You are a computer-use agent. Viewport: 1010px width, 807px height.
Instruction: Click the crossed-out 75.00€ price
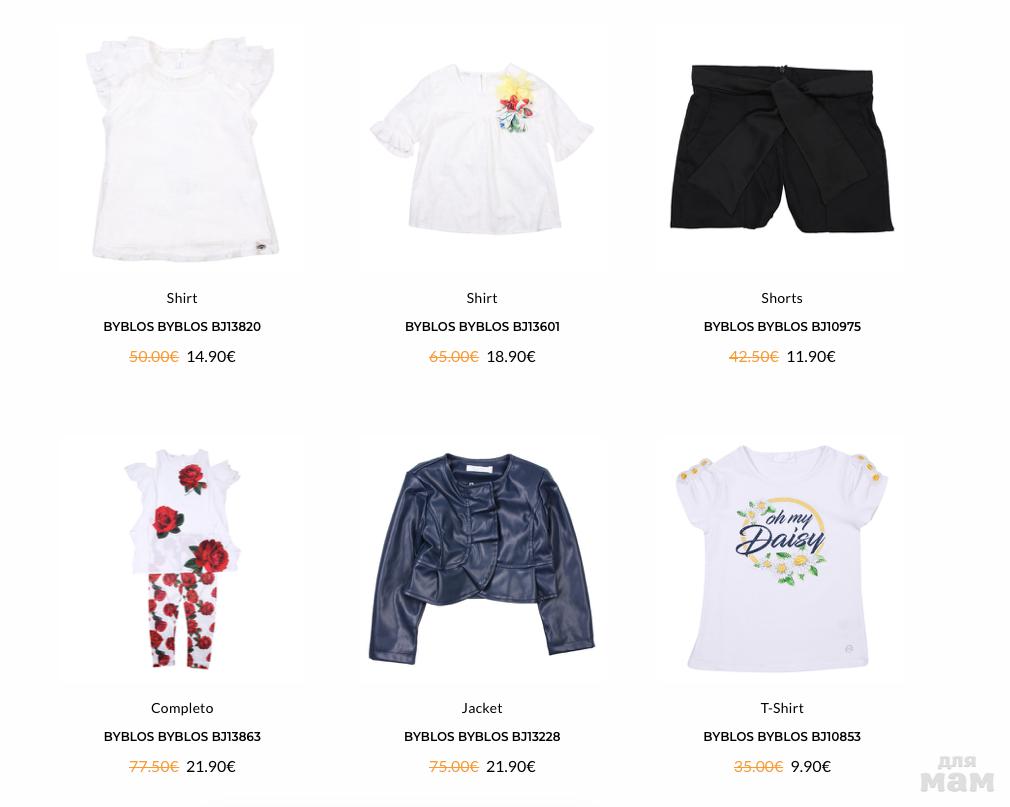pos(453,766)
